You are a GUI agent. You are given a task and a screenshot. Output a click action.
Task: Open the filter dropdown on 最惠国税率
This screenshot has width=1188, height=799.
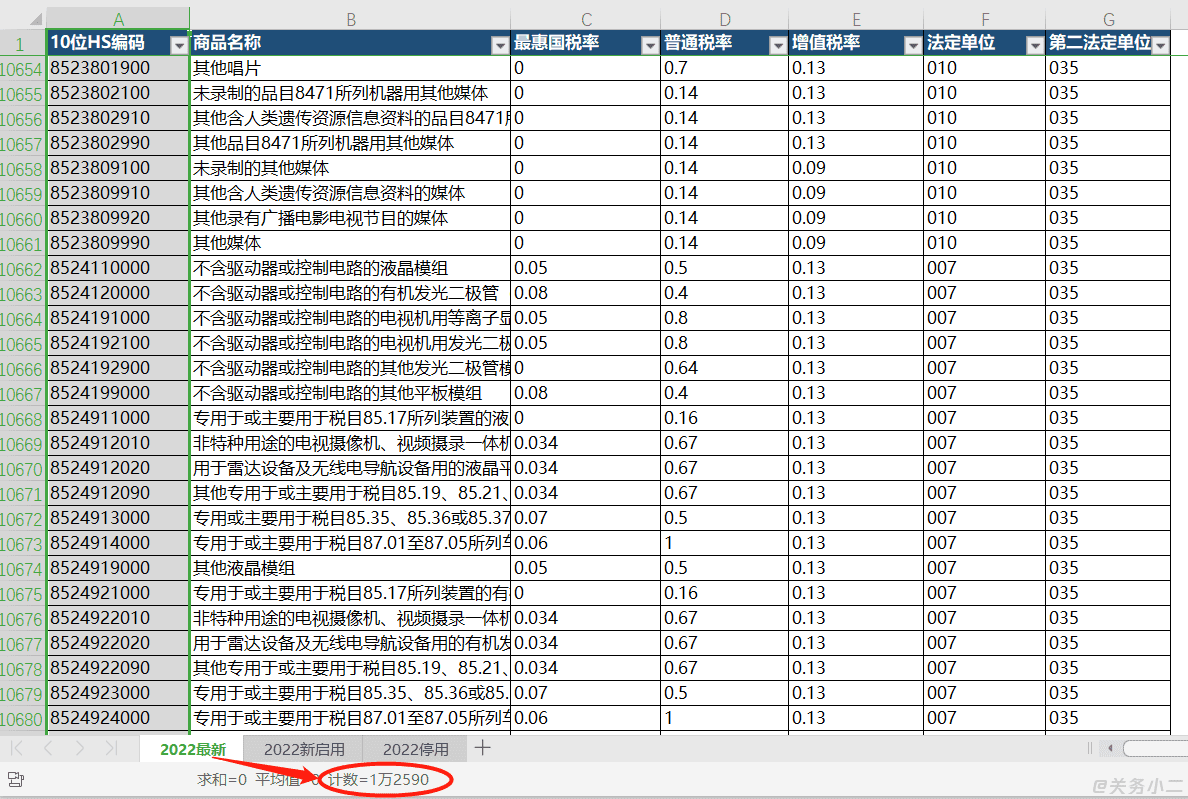click(649, 44)
